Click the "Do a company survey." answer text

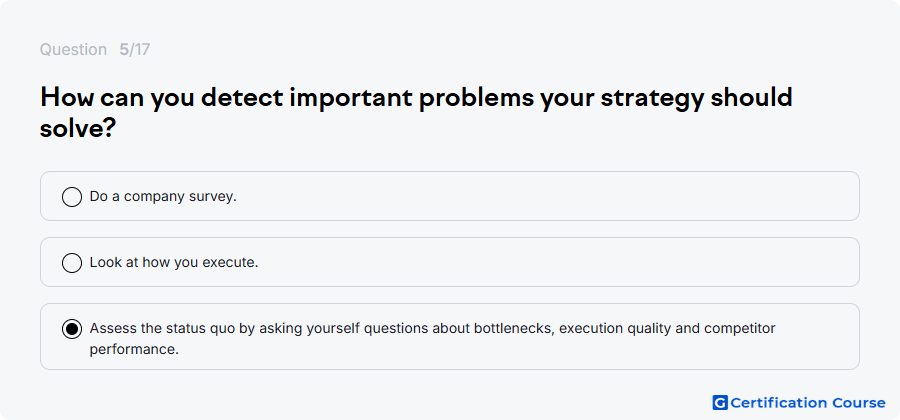click(x=163, y=197)
